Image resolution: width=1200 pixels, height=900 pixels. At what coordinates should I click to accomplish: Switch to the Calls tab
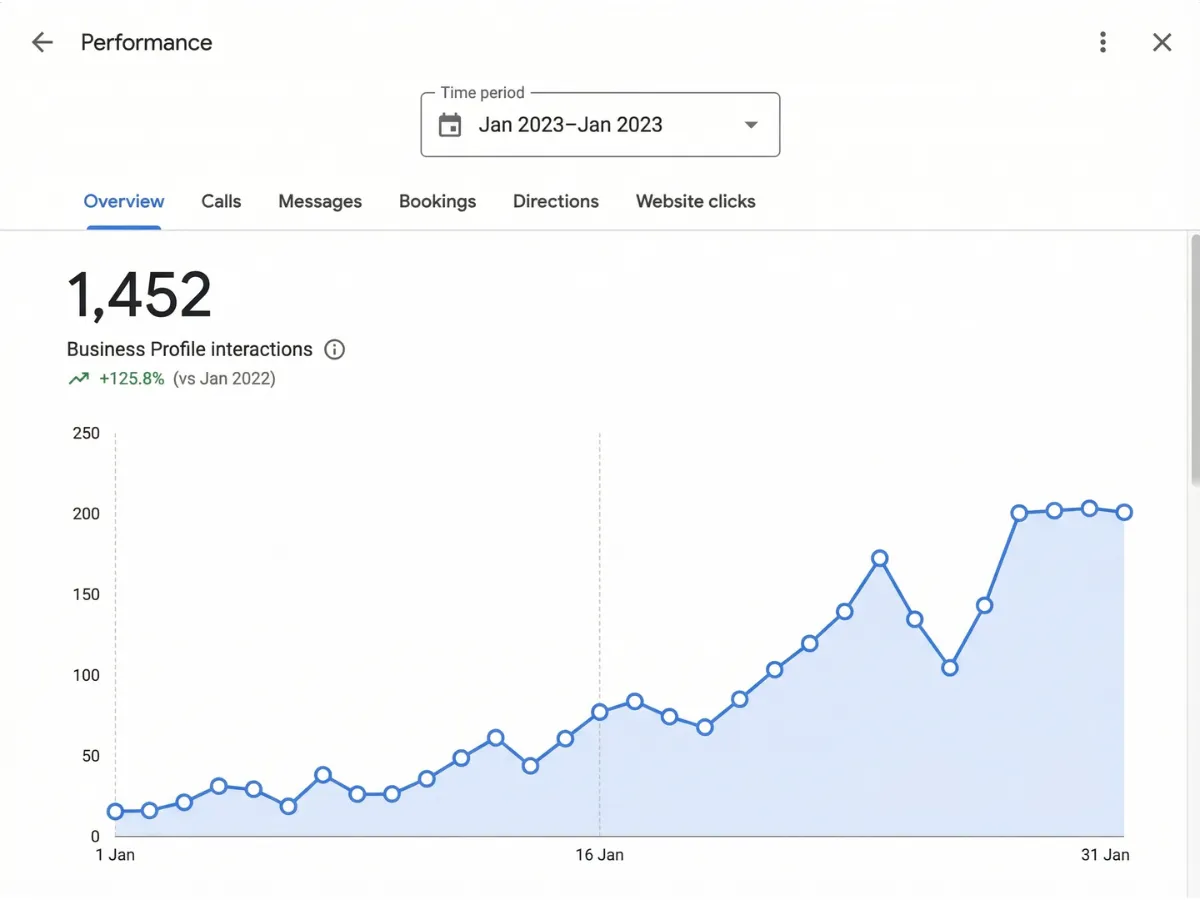221,201
